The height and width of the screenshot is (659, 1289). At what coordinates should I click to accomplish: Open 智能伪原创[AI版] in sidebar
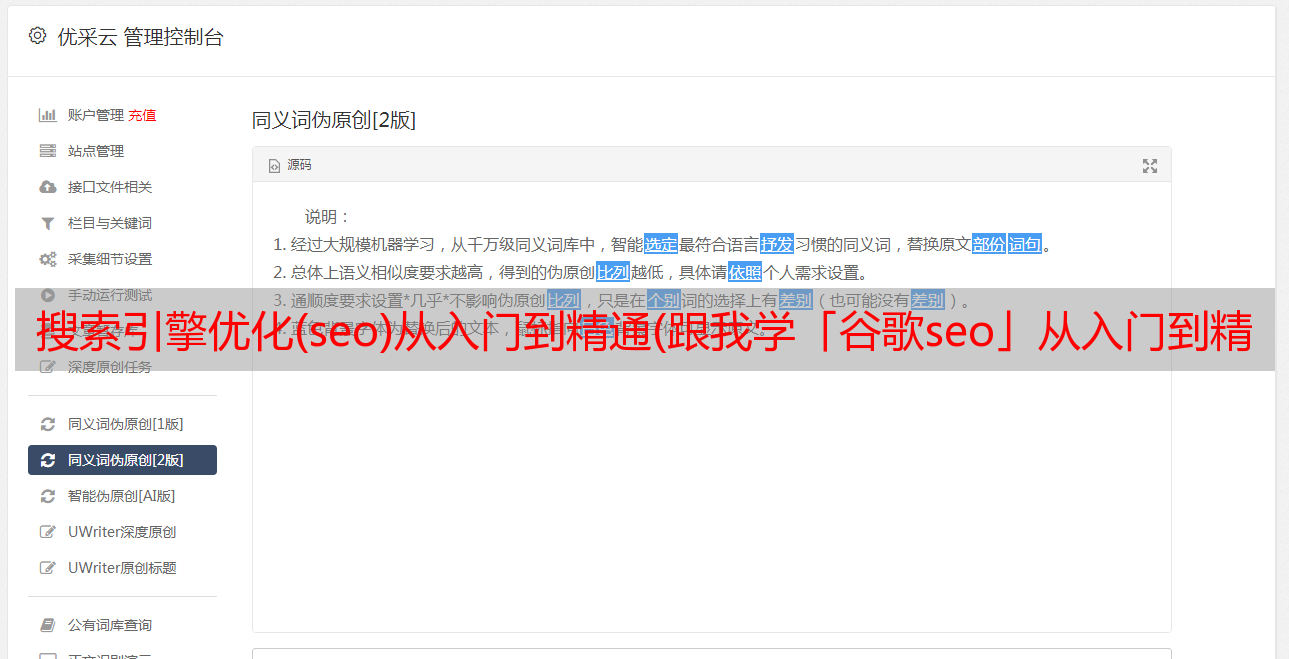tap(122, 496)
